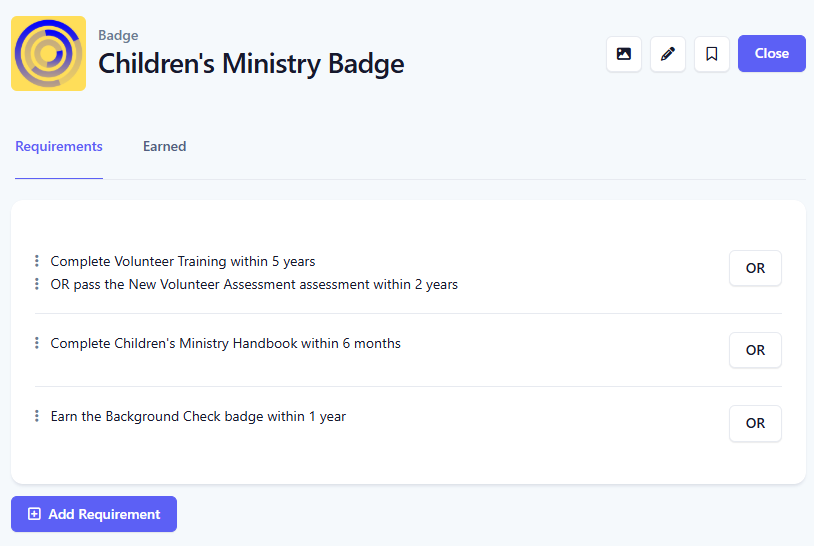
Task: Close the badge with the Close button
Action: pos(771,53)
